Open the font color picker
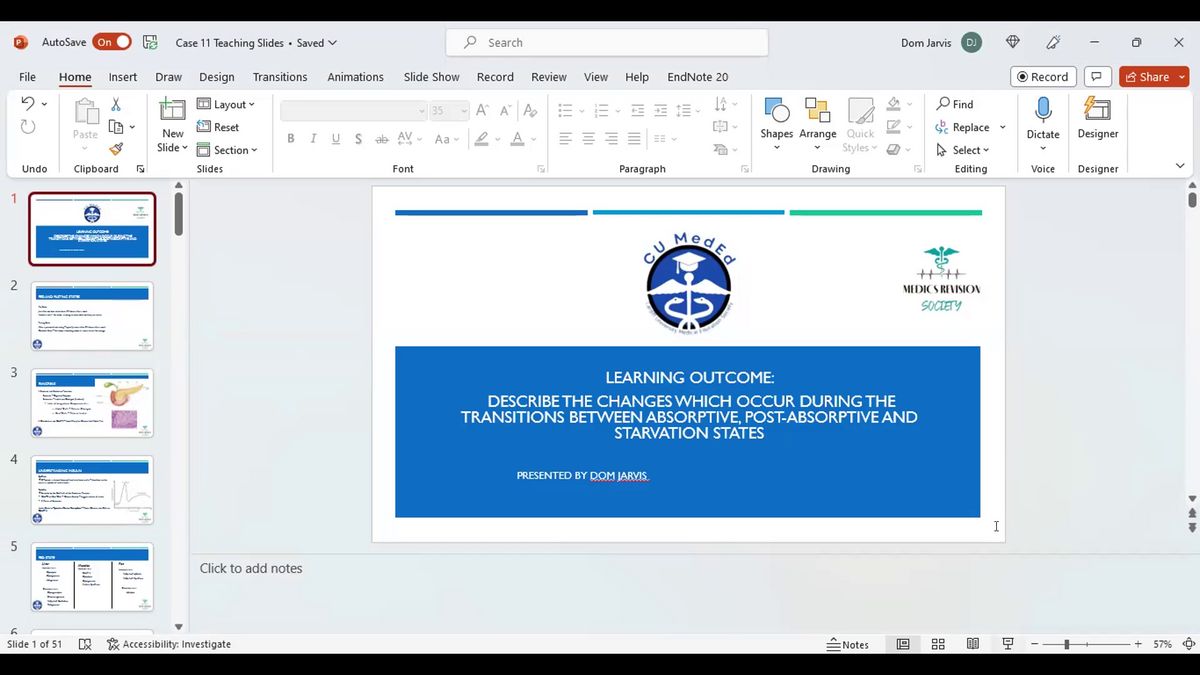1200x675 pixels. click(535, 140)
